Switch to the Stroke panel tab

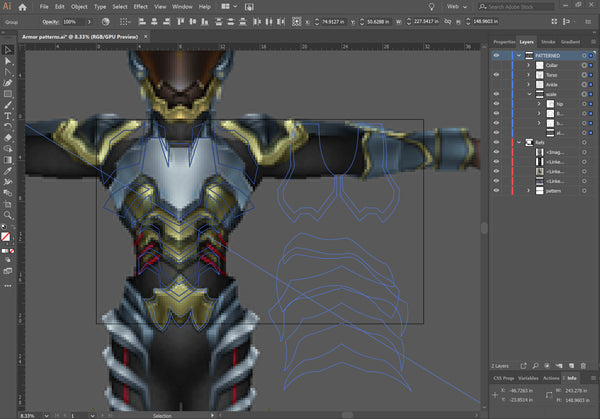tap(550, 41)
